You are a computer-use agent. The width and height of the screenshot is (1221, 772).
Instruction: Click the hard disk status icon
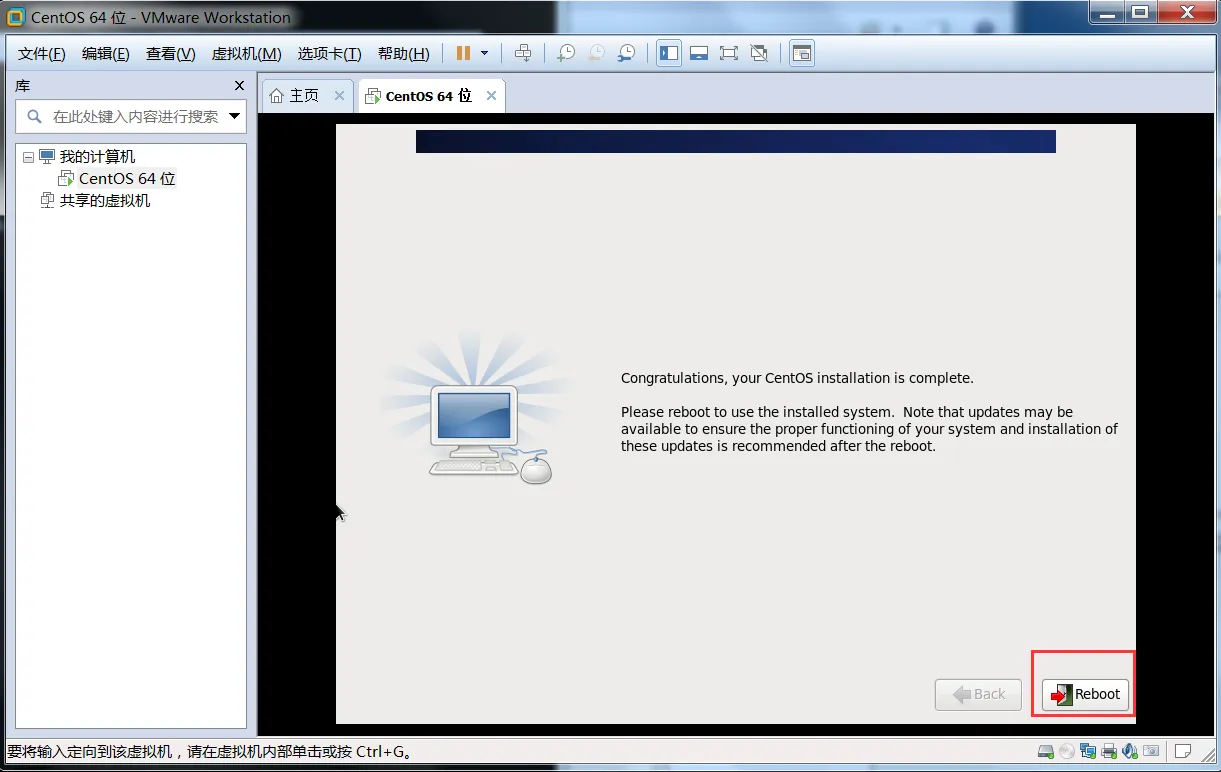coord(1045,751)
